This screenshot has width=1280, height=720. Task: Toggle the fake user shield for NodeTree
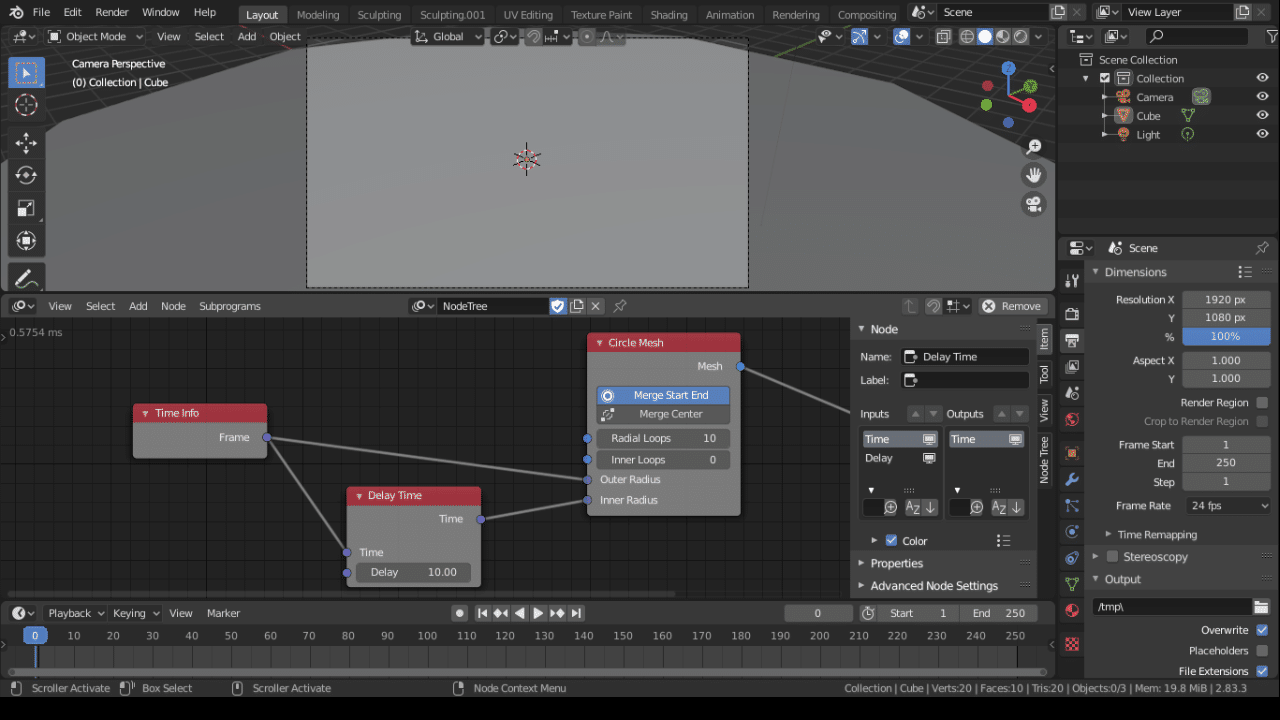pos(558,306)
